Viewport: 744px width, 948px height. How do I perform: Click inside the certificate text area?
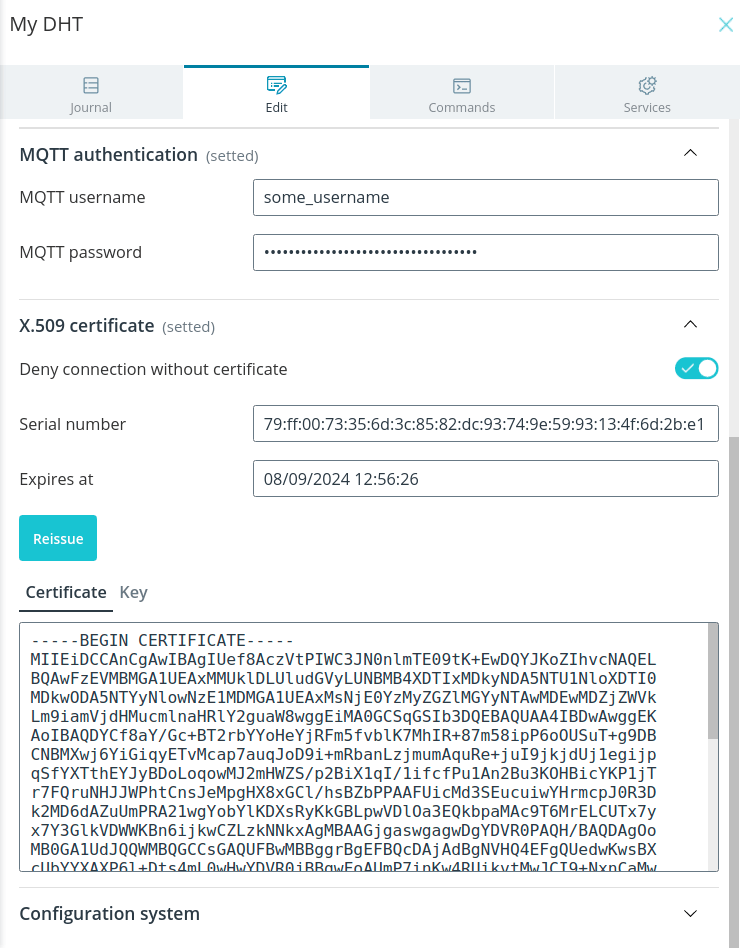[x=364, y=747]
